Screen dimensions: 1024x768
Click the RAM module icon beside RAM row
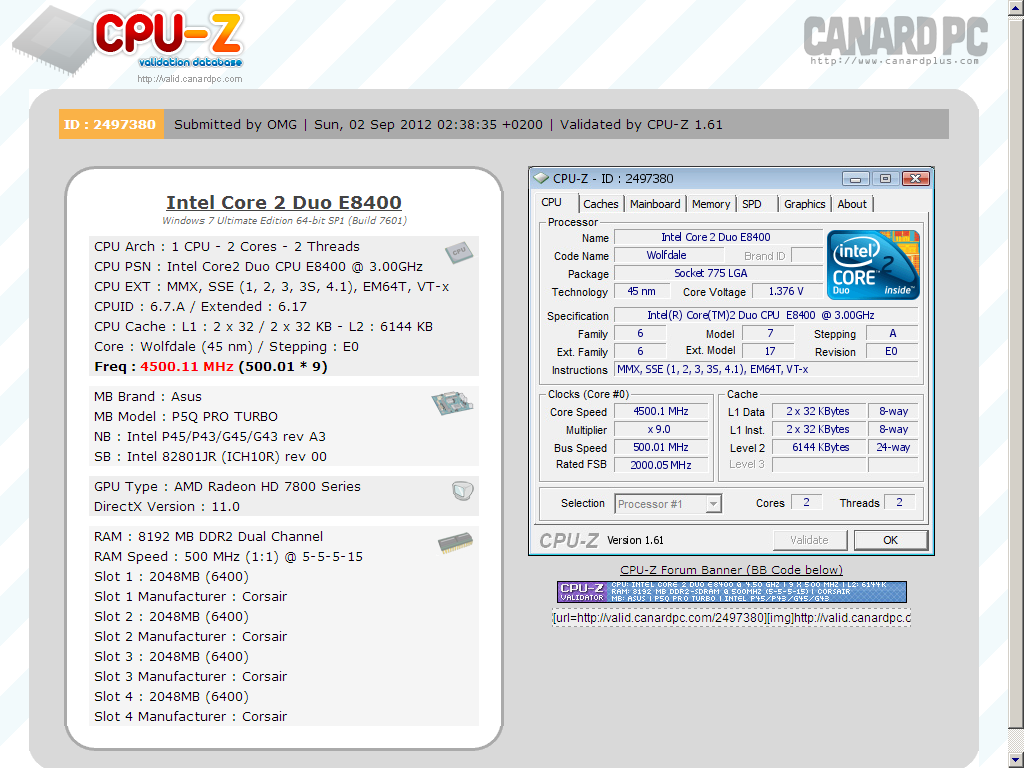click(455, 543)
